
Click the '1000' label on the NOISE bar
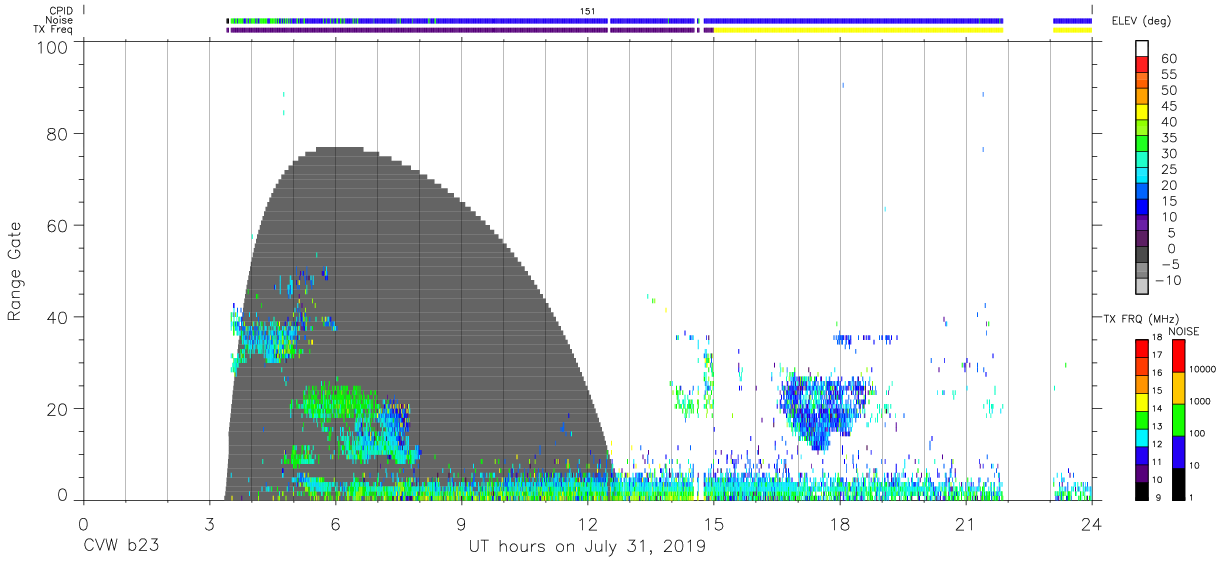[1202, 401]
